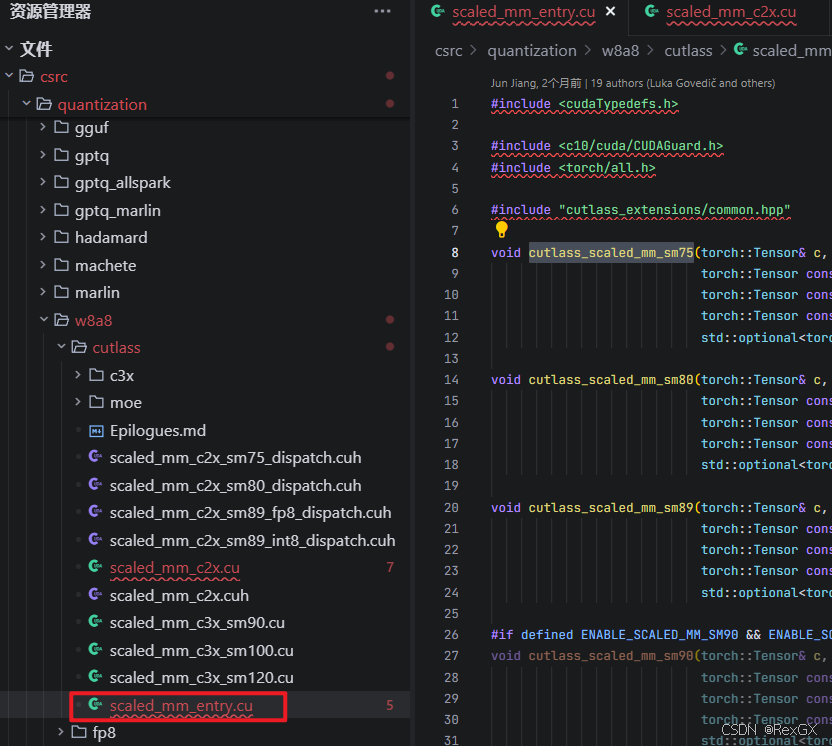
Task: Click the quantization open-folder icon
Action: coord(44,103)
